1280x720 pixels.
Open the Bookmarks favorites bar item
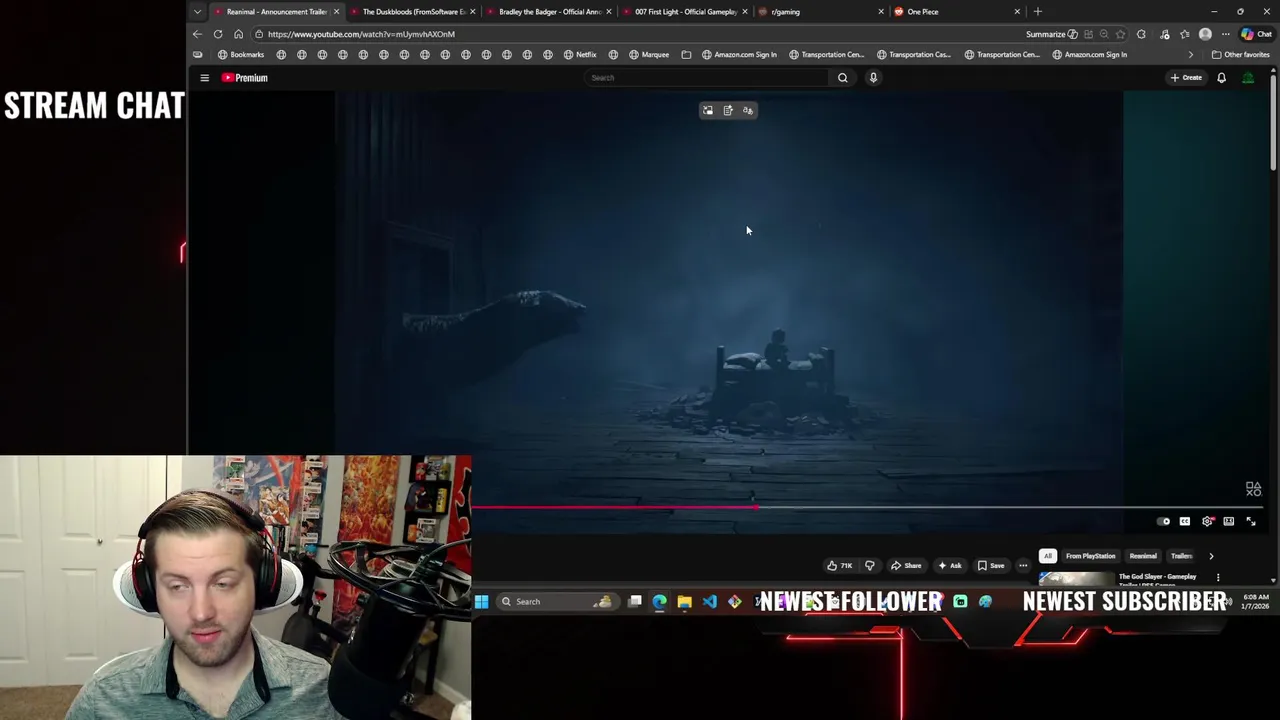241,55
